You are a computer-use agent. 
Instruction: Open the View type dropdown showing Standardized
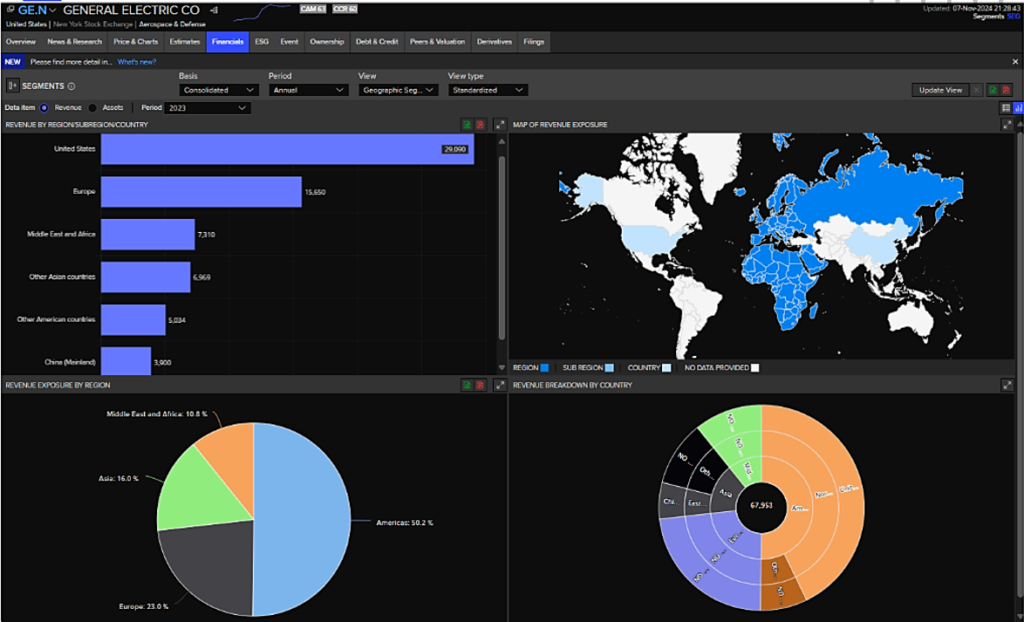tap(488, 90)
